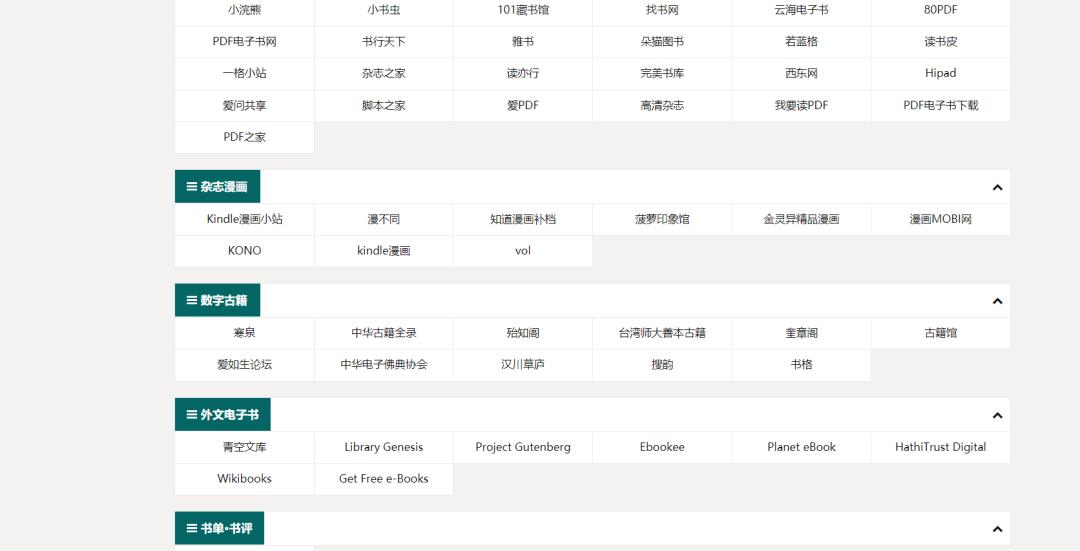Open the 搜韵 link

tap(662, 364)
